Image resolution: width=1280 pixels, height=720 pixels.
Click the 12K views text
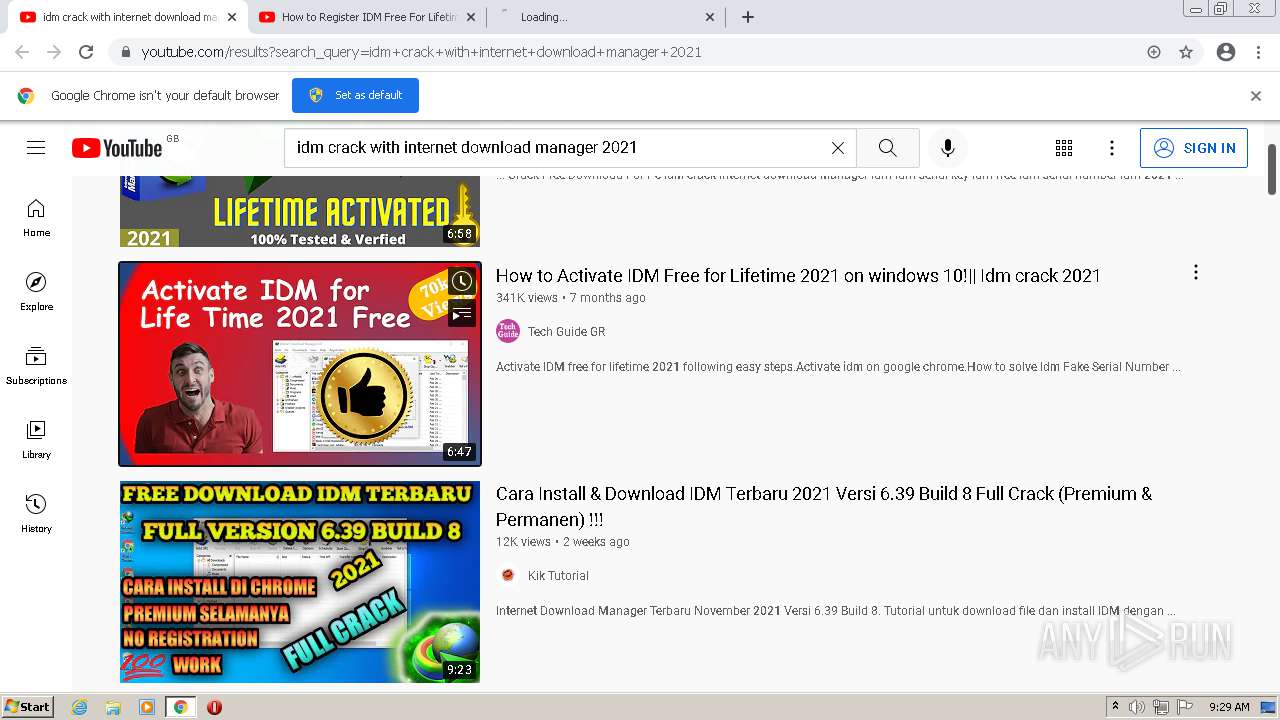click(x=523, y=542)
